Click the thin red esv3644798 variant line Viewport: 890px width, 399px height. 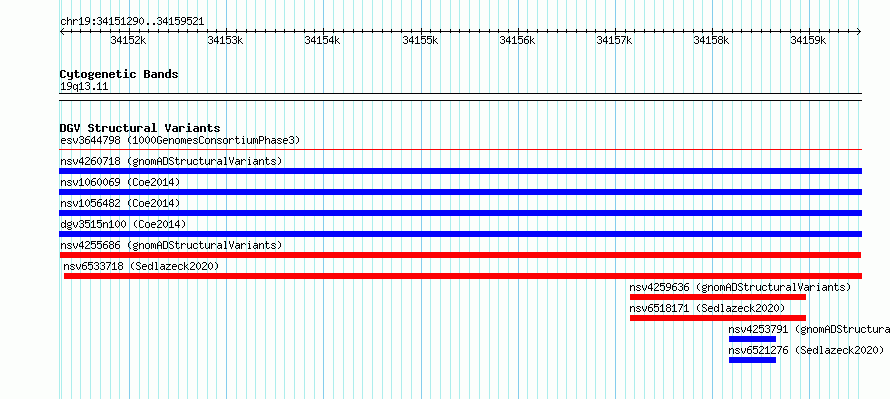461,150
